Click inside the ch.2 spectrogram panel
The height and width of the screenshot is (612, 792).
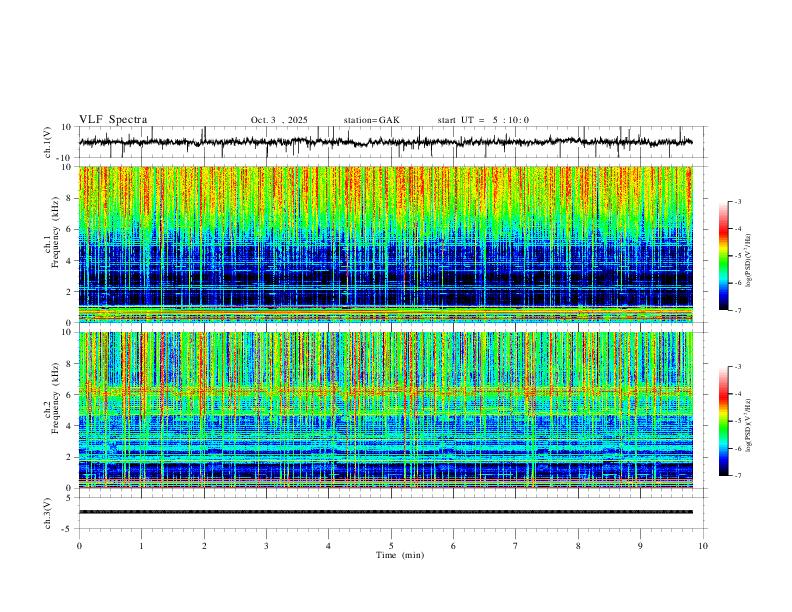[x=385, y=410]
